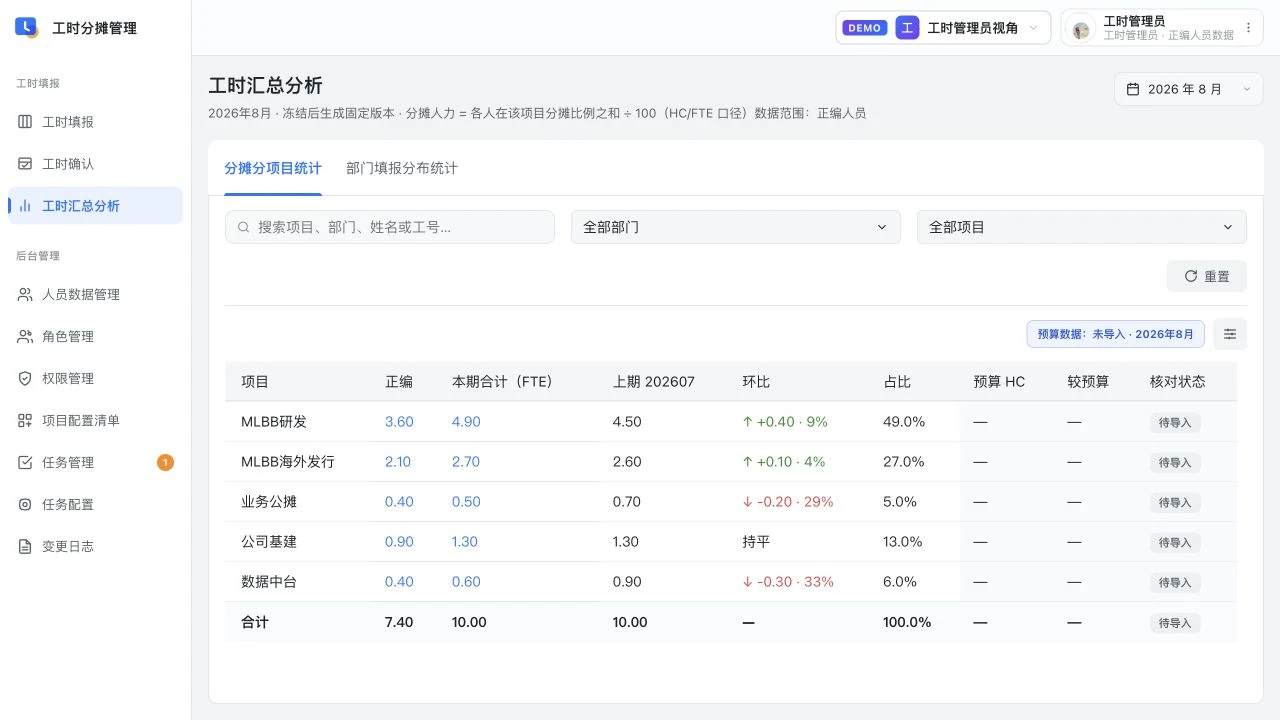Click the -0.20 · 29% change in 业务公摊 row
This screenshot has width=1280, height=720.
pyautogui.click(x=788, y=502)
